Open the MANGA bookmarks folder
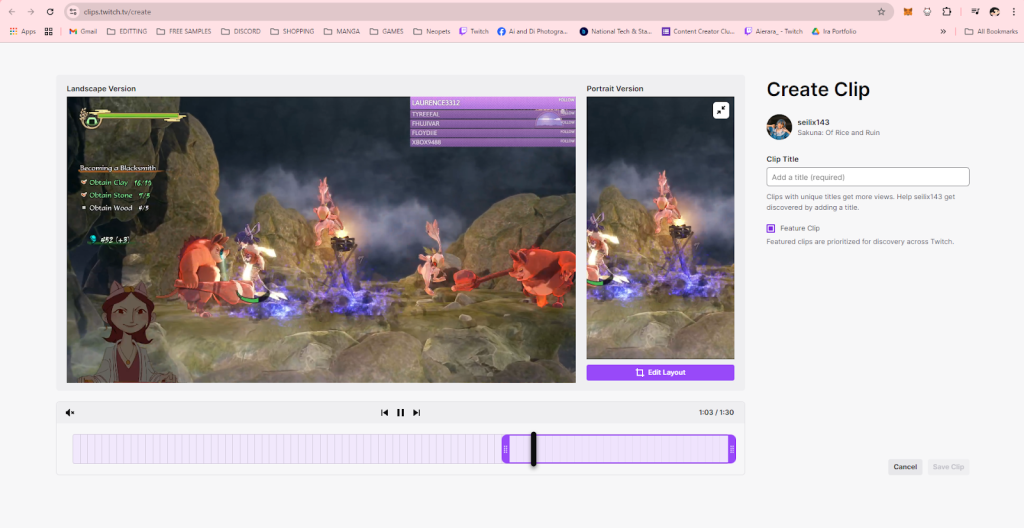This screenshot has height=528, width=1024. 344,31
